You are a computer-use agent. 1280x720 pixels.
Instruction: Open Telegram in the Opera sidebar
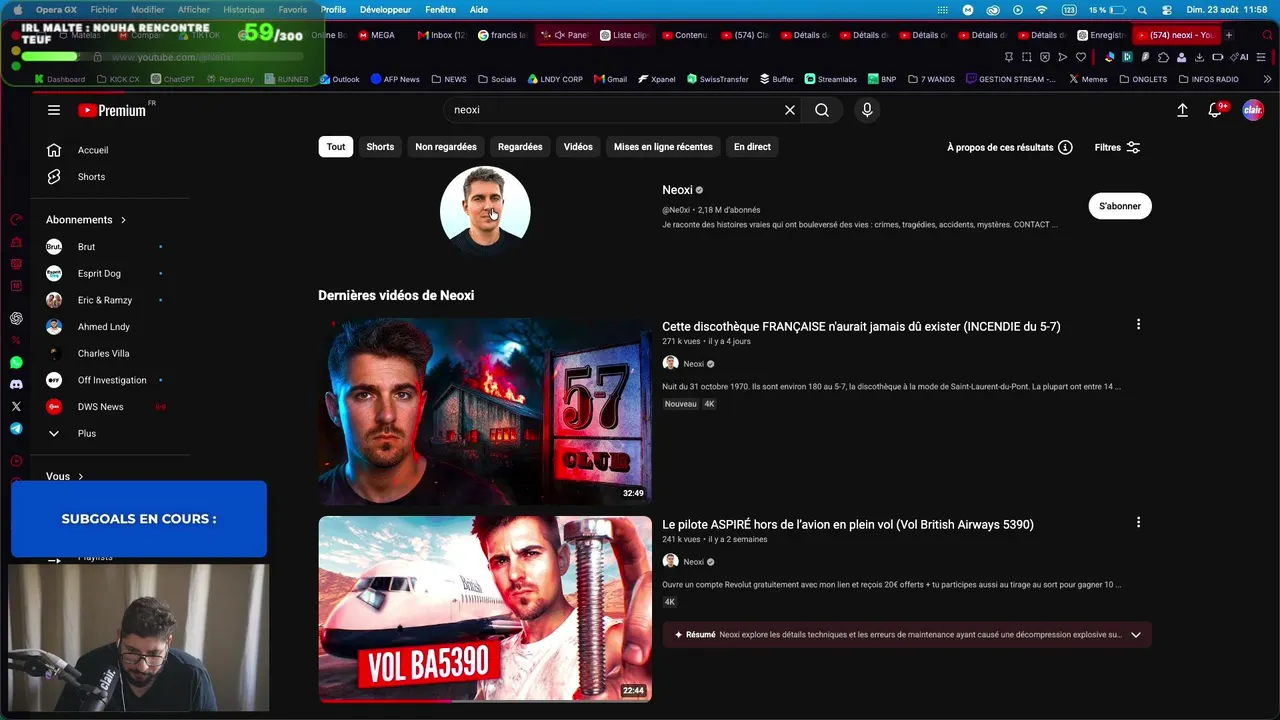tap(16, 428)
